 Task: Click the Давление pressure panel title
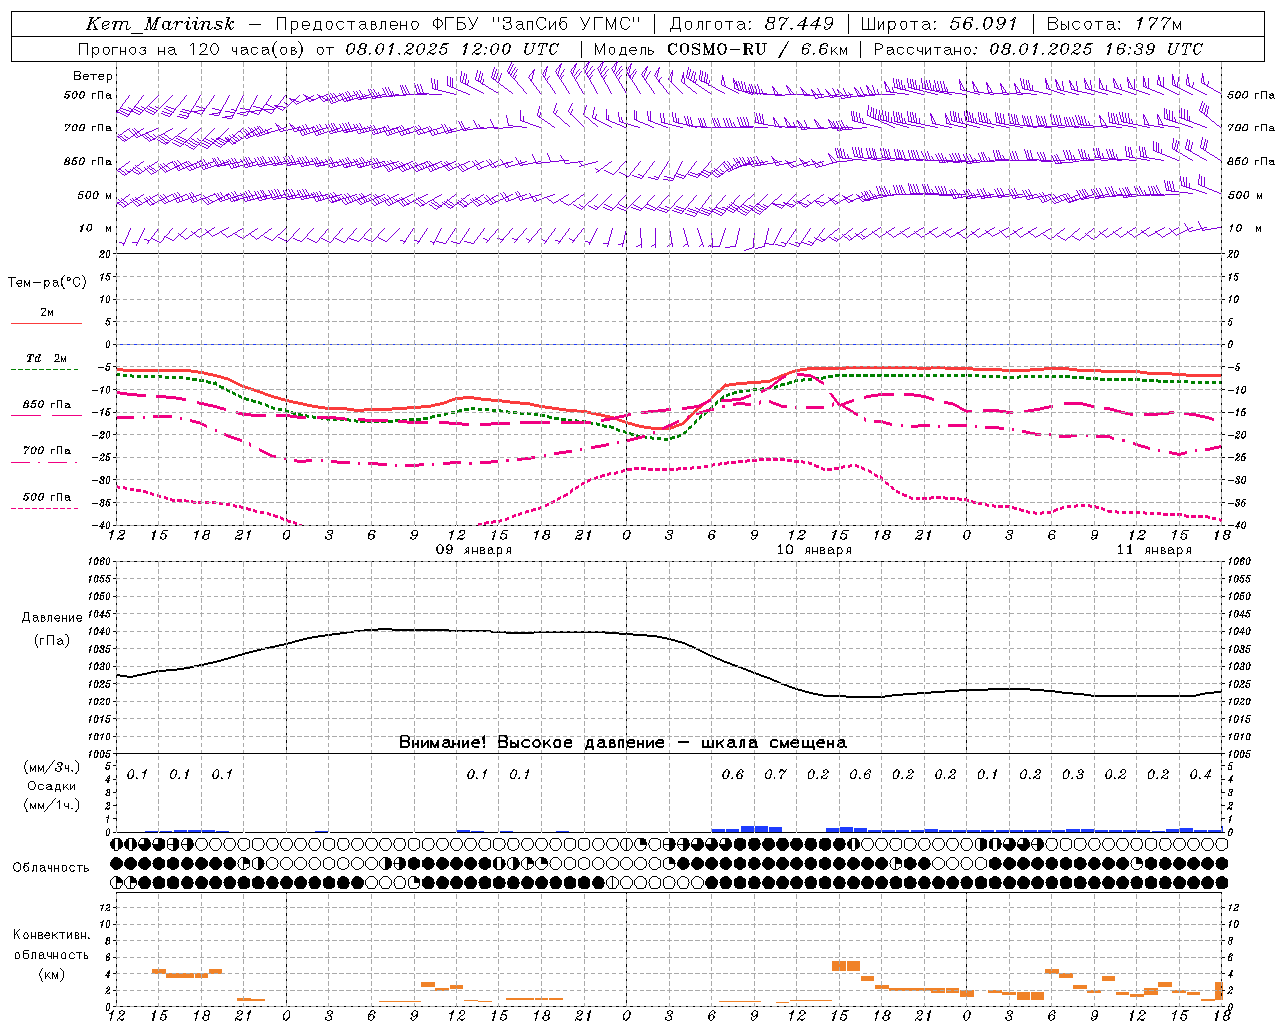click(52, 618)
